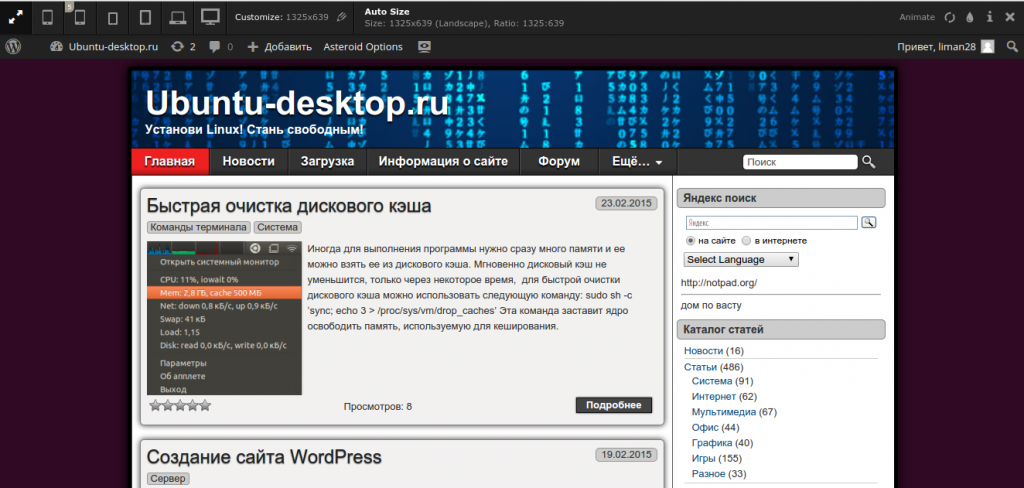
Task: Click the auto-size expand arrows icon
Action: (15, 17)
